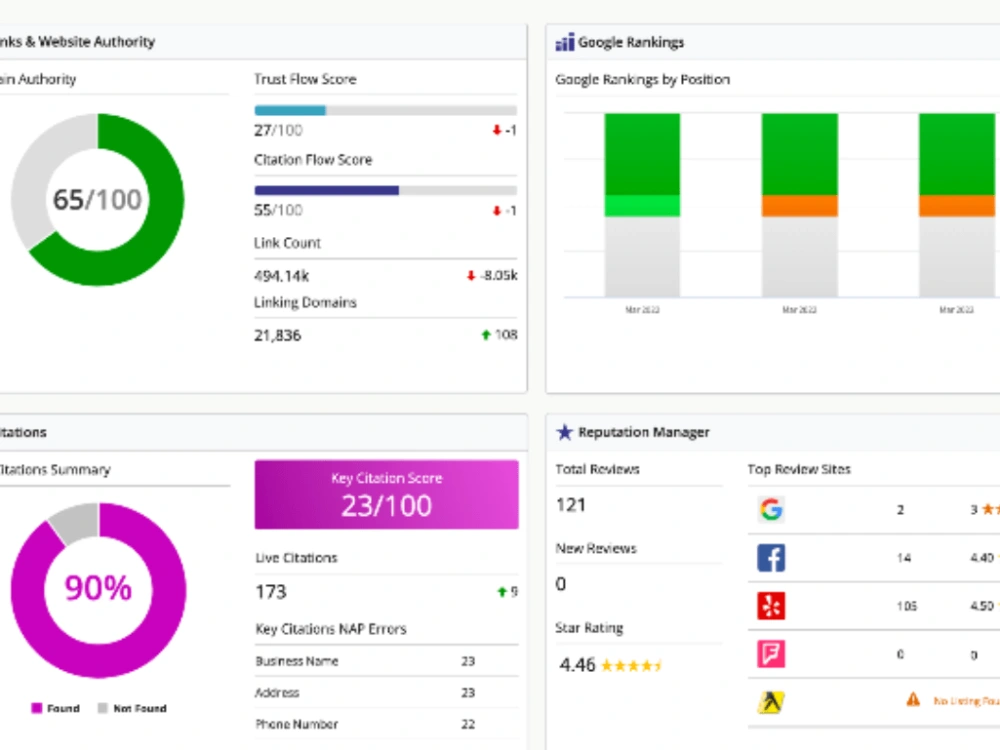Click the Linking Domains value 21,836
Screen dimensions: 1000x750
[x=277, y=335]
